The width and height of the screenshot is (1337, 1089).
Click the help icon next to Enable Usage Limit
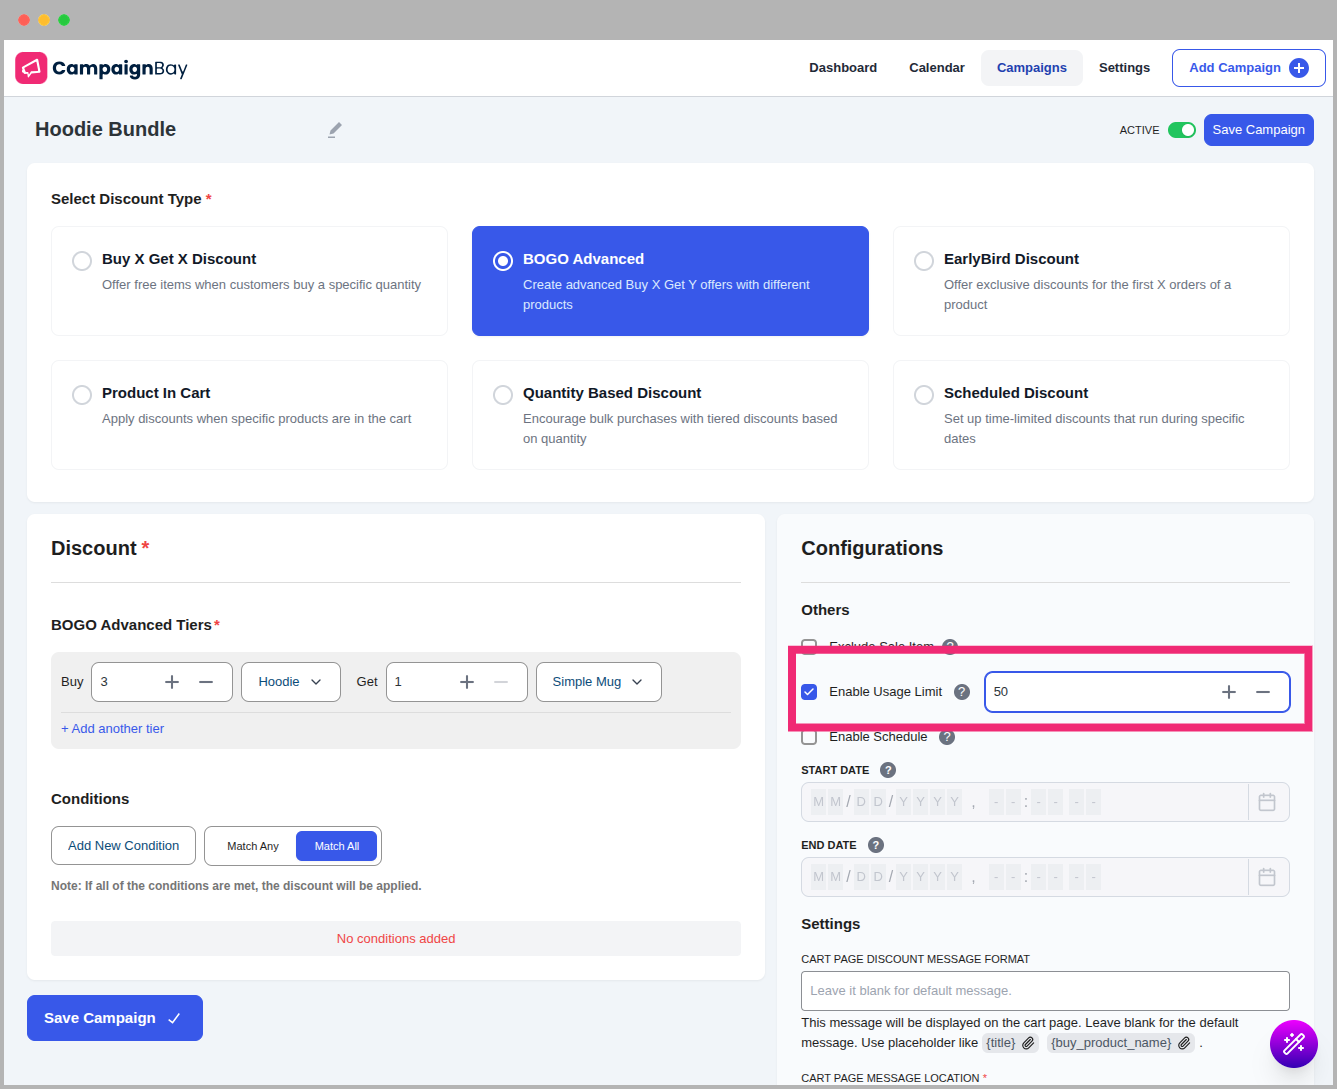pos(962,692)
